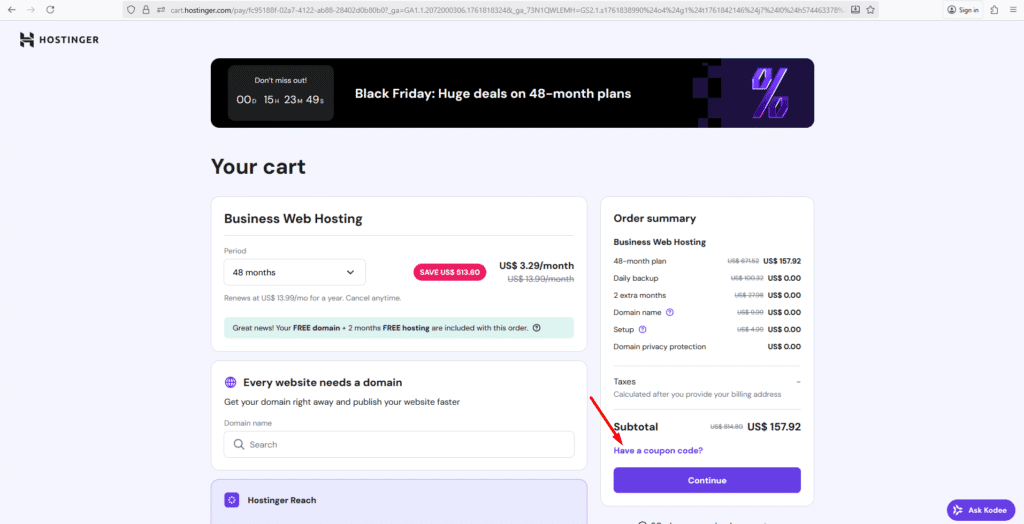Viewport: 1024px width, 524px height.
Task: Click the Hostinger Reach label
Action: point(281,500)
